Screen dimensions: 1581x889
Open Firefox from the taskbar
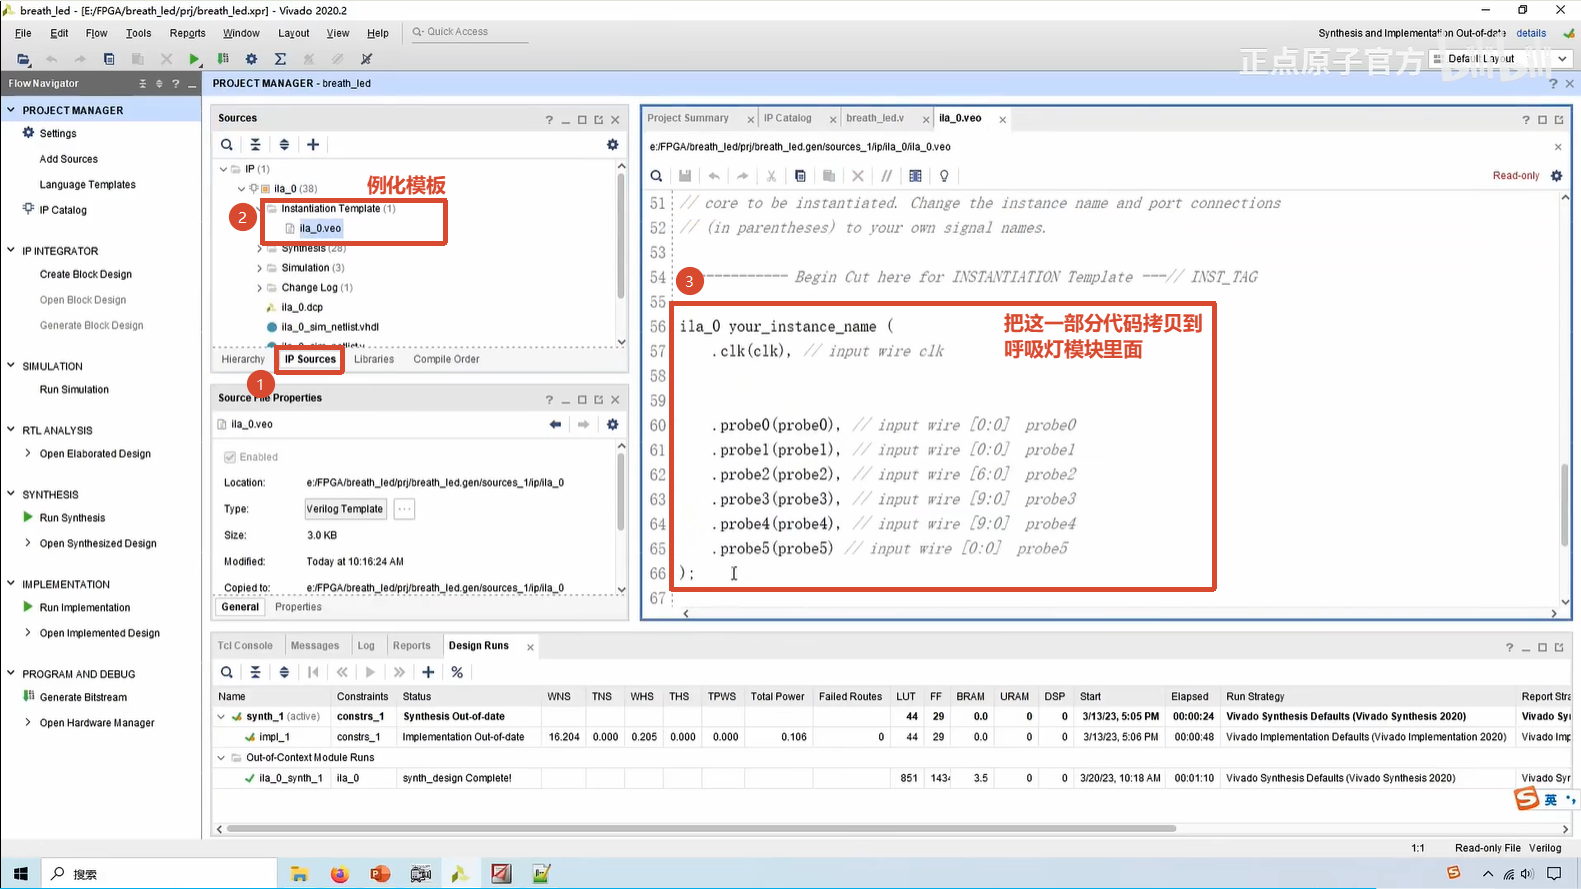coord(340,874)
